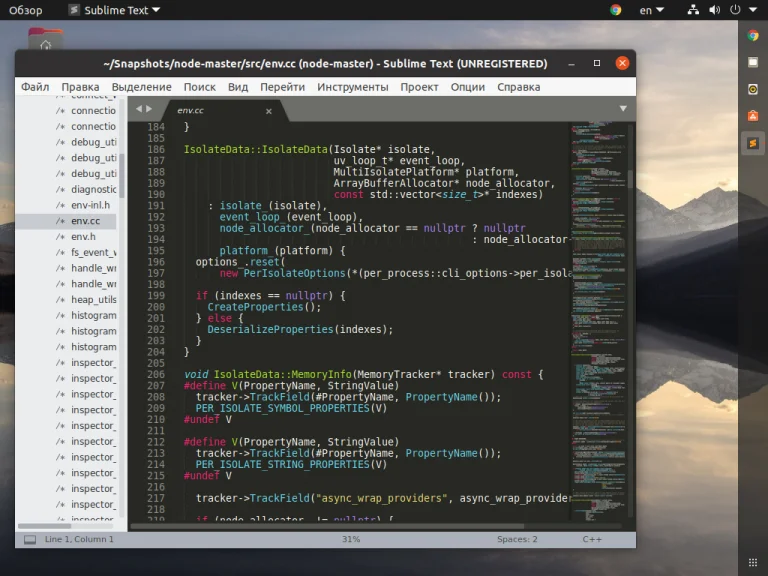Image resolution: width=768 pixels, height=576 pixels.
Task: Launch Chrome from the dock
Action: tap(753, 36)
